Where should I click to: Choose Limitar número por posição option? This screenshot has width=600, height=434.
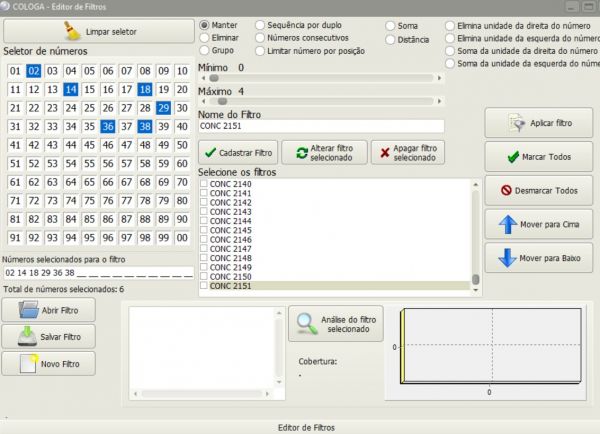[260, 51]
